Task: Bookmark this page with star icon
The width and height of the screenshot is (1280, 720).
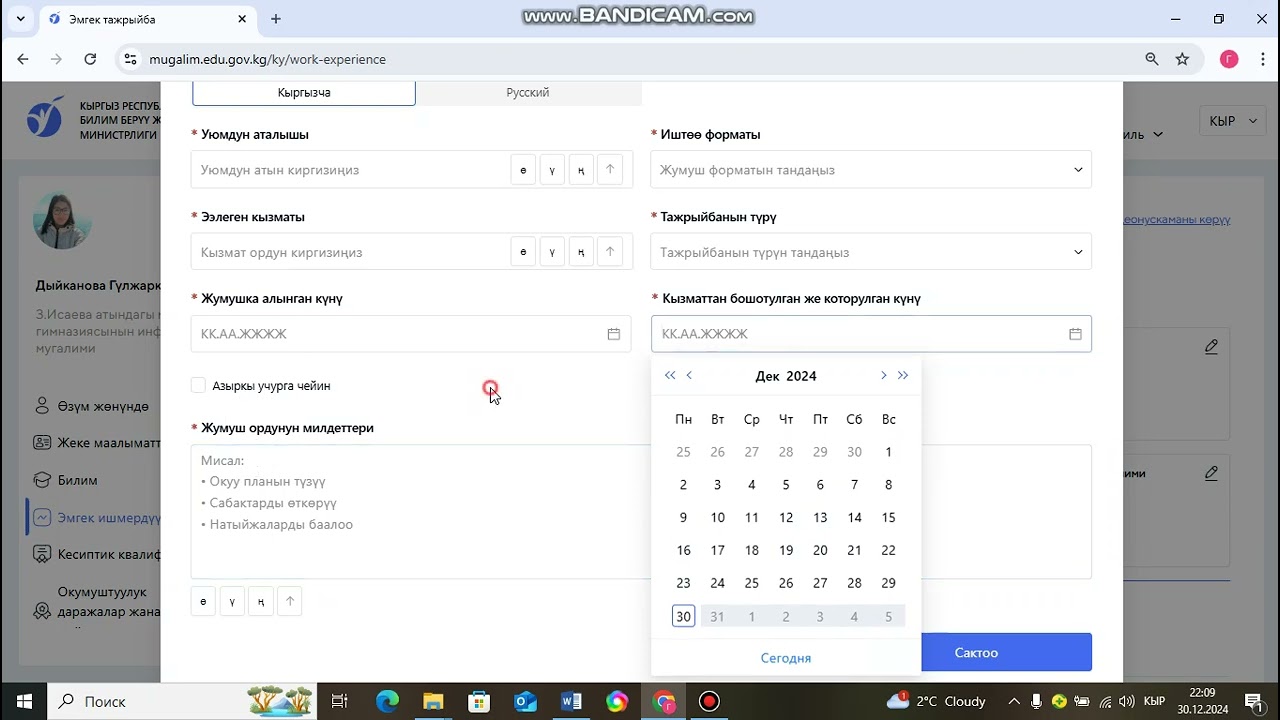Action: pyautogui.click(x=1182, y=59)
